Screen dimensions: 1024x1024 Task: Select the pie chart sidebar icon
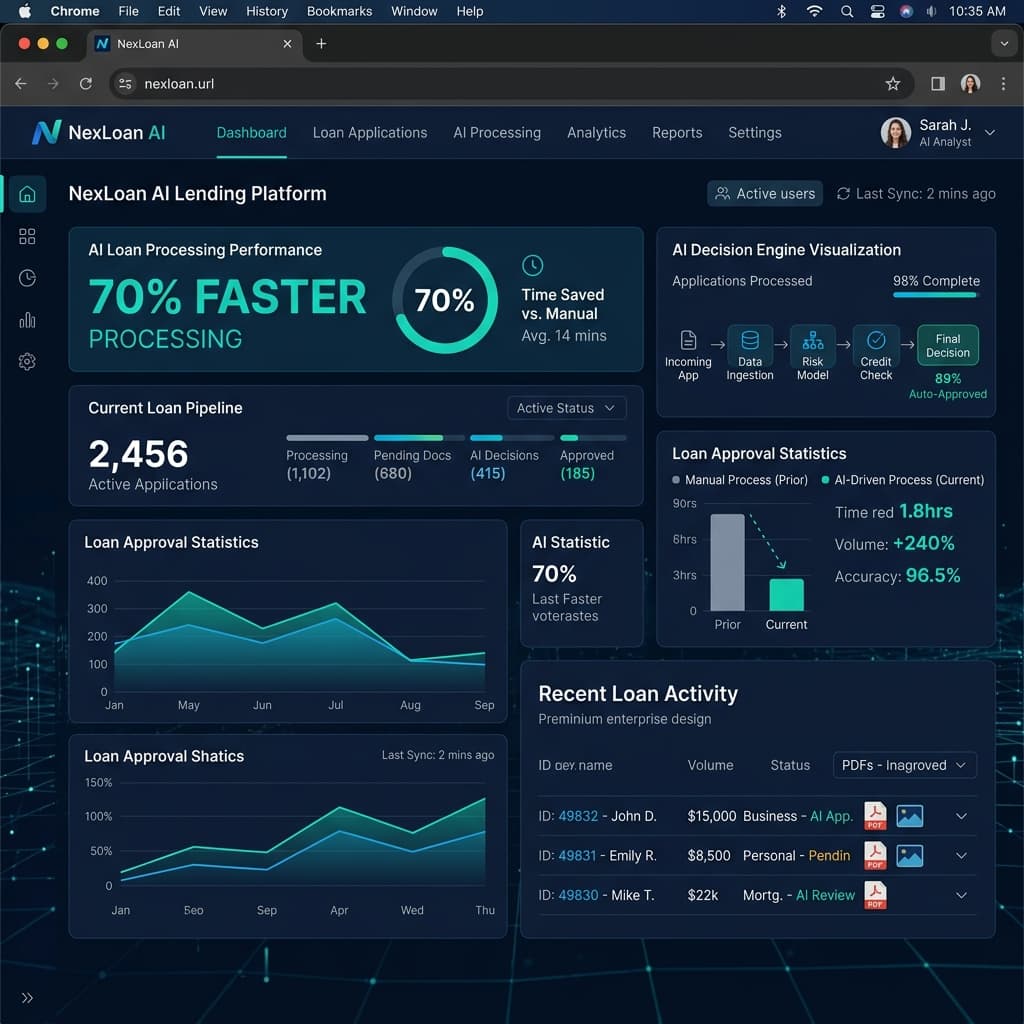pos(27,278)
